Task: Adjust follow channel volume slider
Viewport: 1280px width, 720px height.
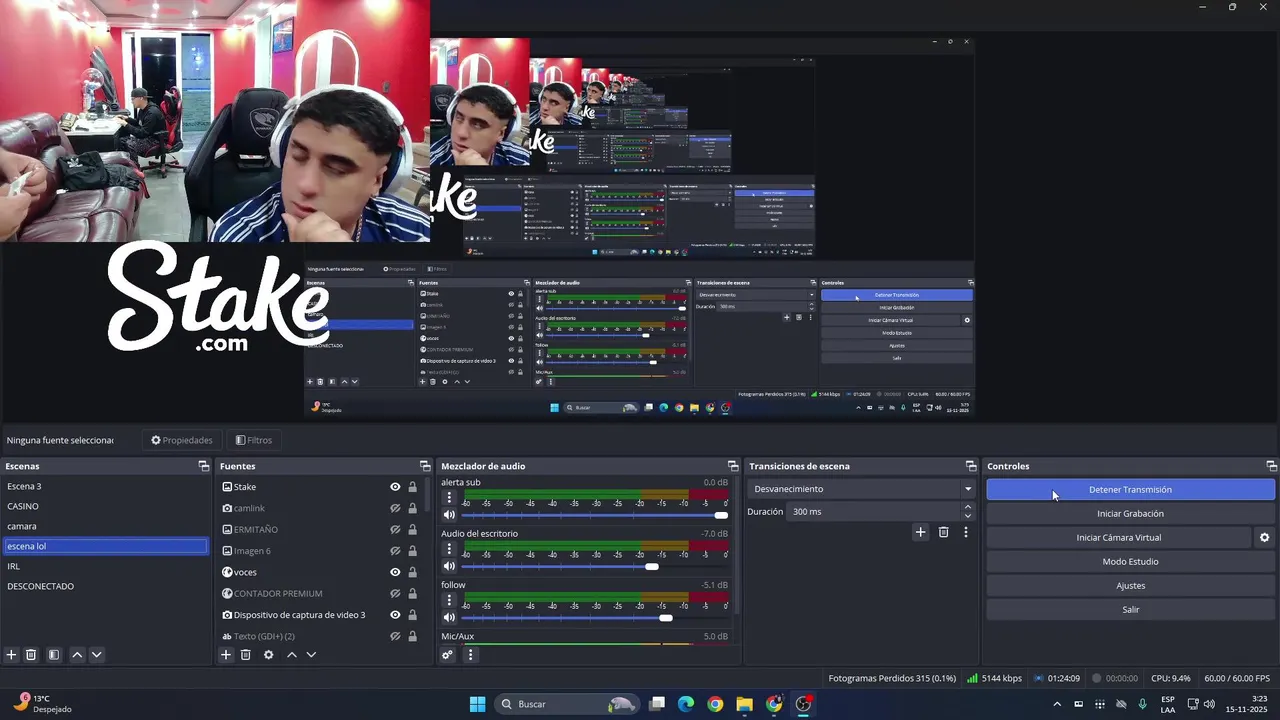Action: coord(595,618)
